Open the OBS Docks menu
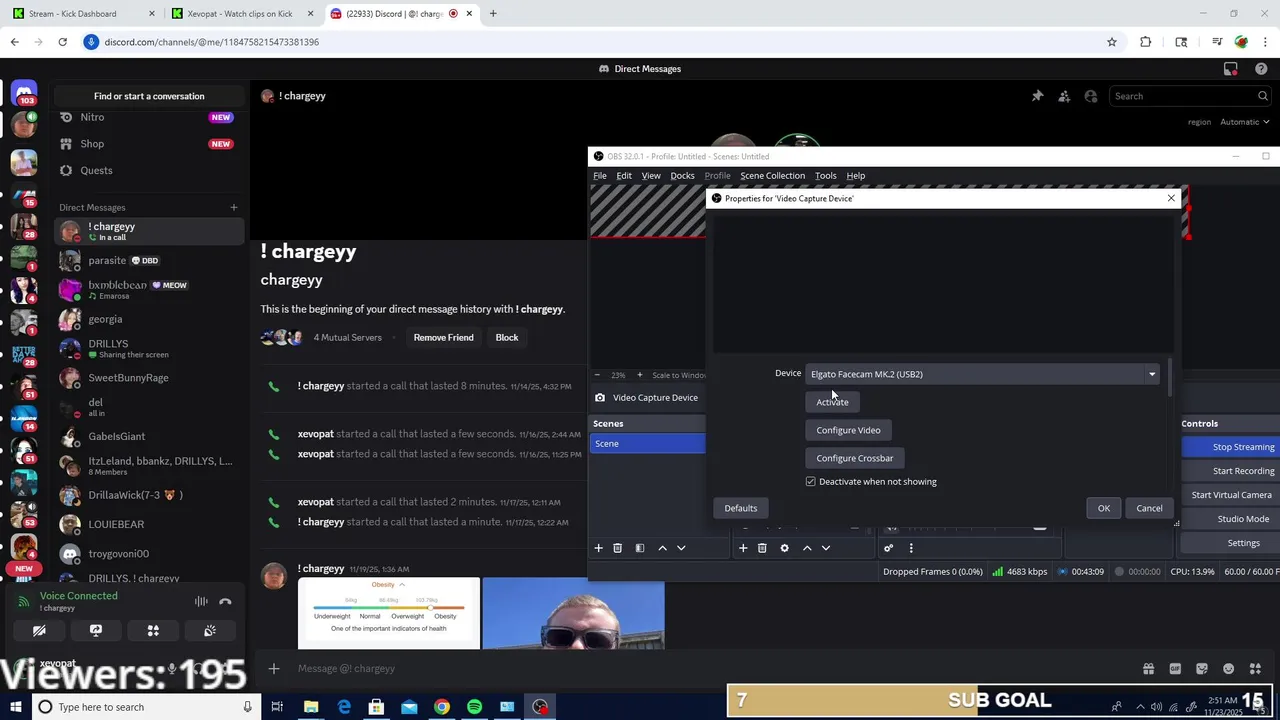The height and width of the screenshot is (720, 1280). pyautogui.click(x=682, y=176)
